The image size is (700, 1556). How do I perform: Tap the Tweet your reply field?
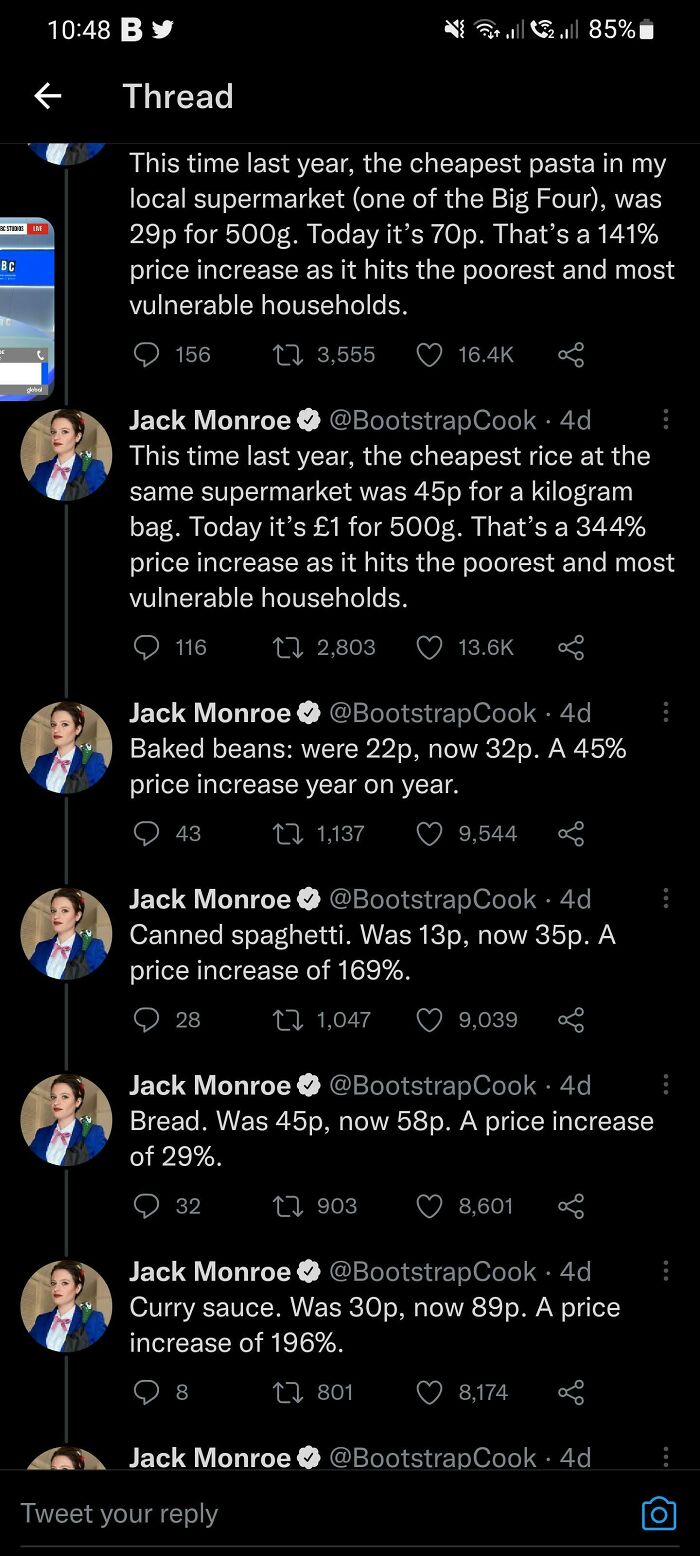point(300,1513)
